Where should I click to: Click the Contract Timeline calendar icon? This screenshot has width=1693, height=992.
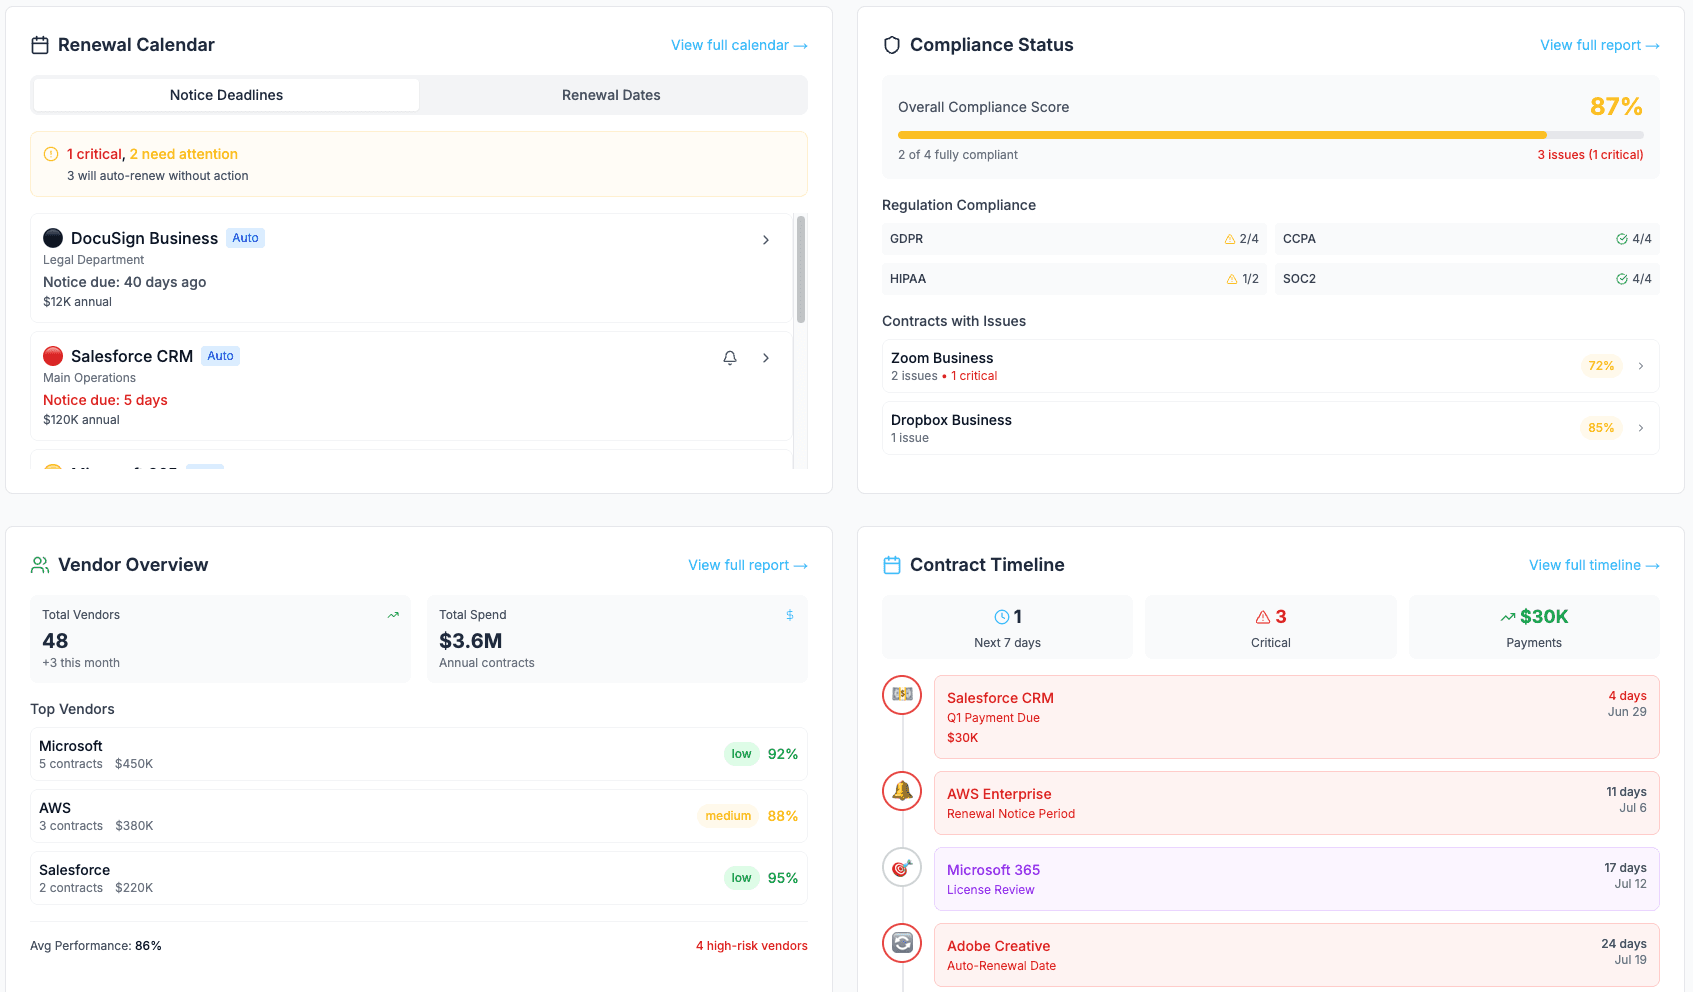[890, 564]
